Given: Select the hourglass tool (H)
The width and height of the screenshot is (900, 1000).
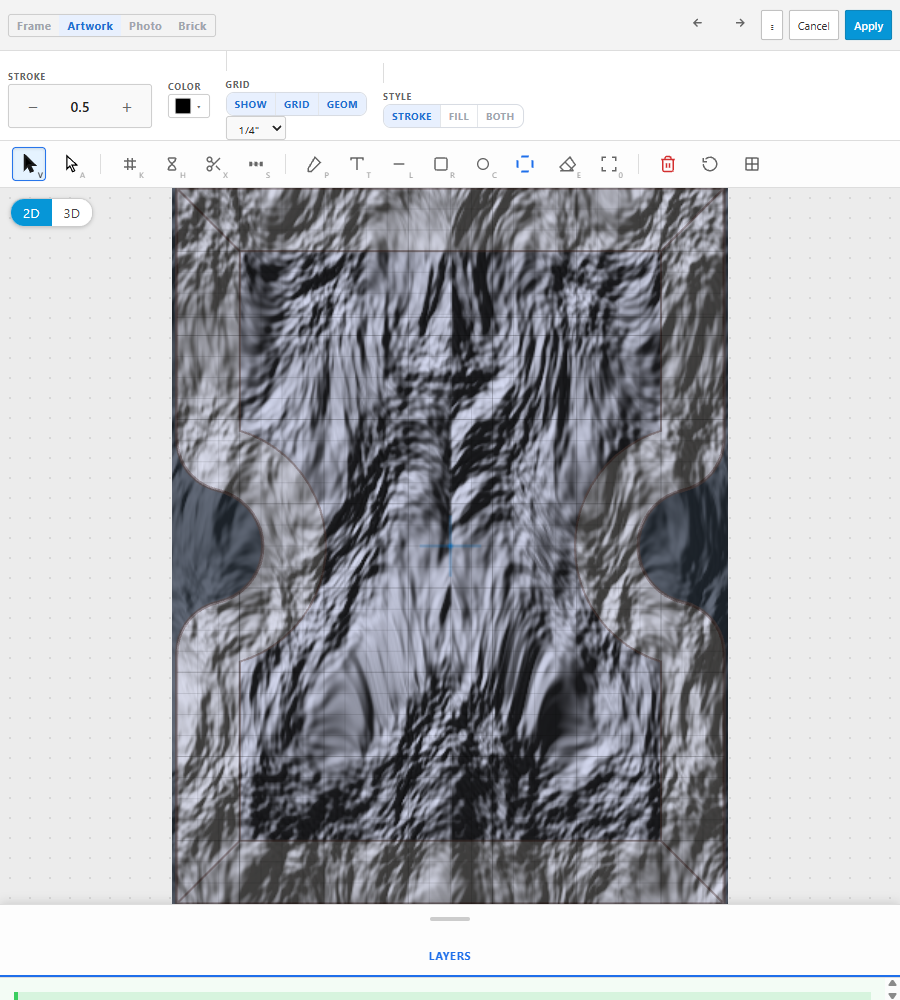Looking at the screenshot, I should [x=172, y=164].
